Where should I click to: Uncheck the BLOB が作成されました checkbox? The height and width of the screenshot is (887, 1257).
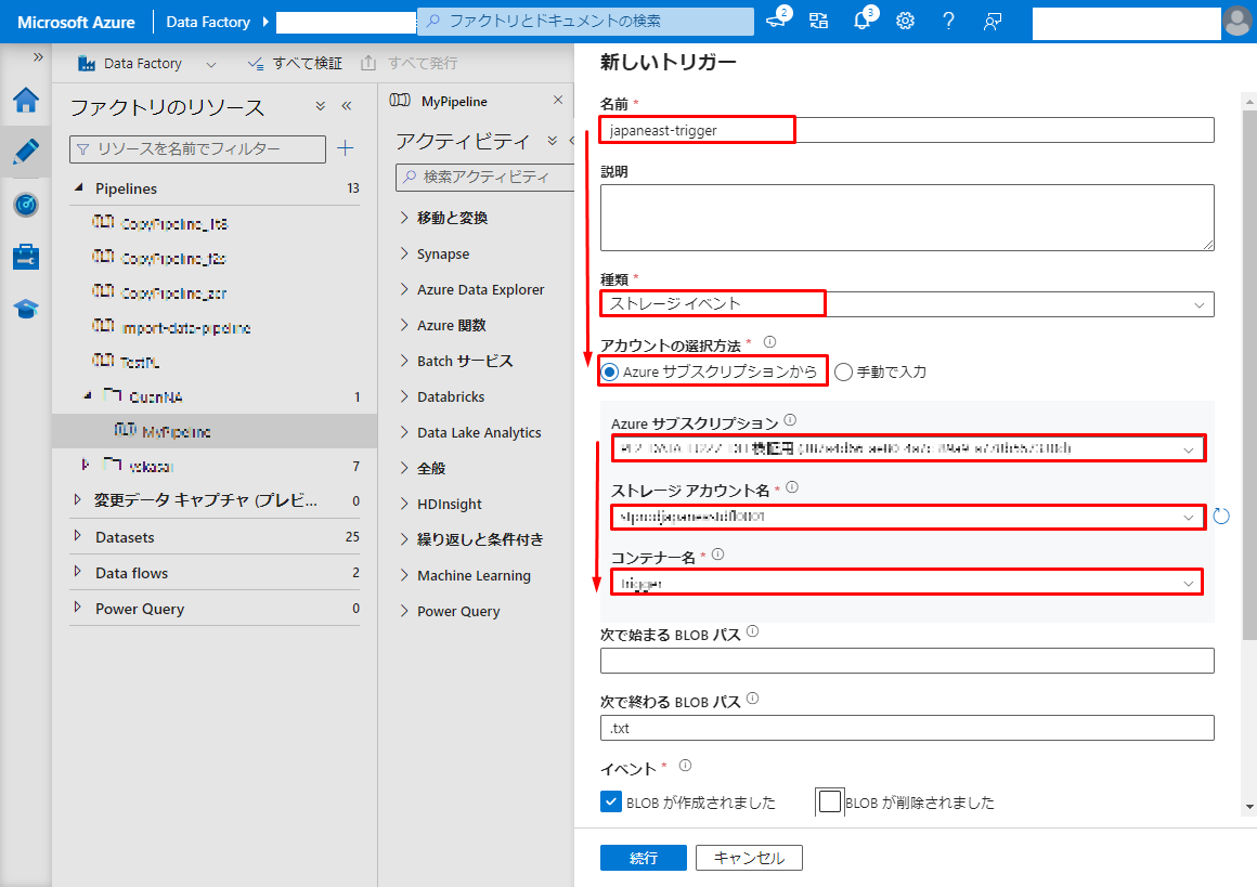pos(611,802)
